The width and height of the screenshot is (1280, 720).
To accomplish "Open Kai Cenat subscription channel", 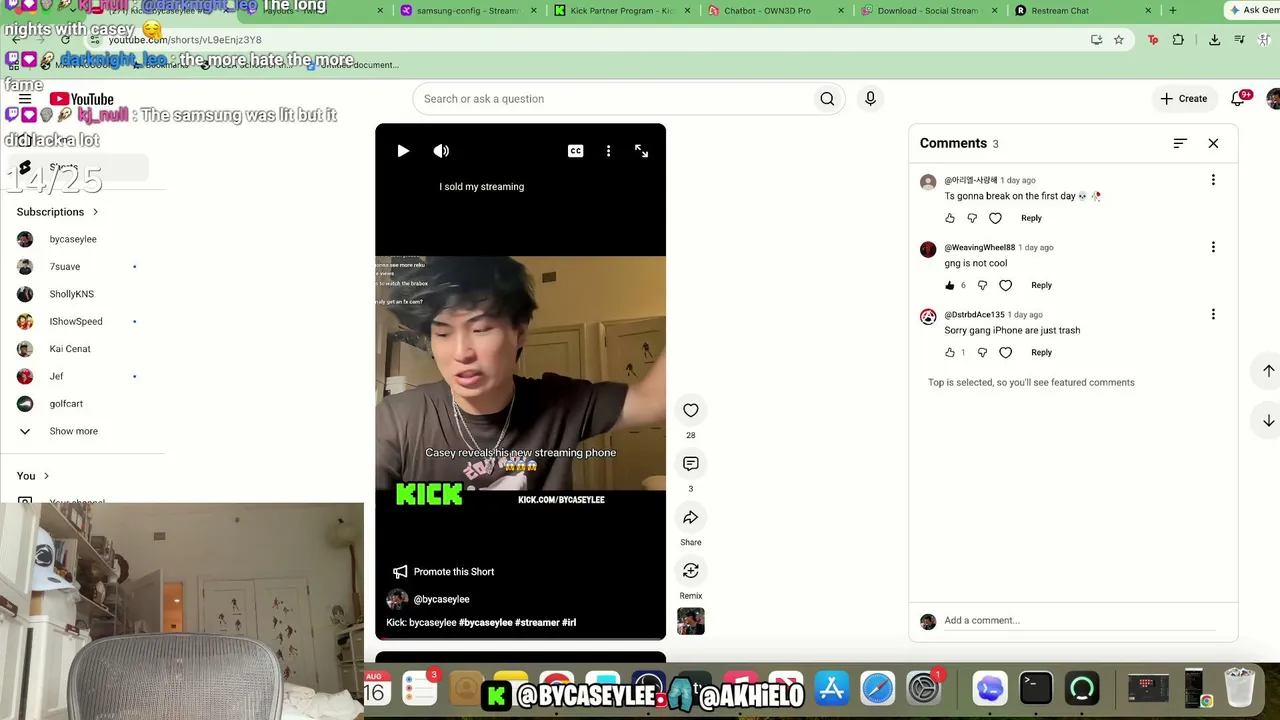I will pyautogui.click(x=70, y=349).
